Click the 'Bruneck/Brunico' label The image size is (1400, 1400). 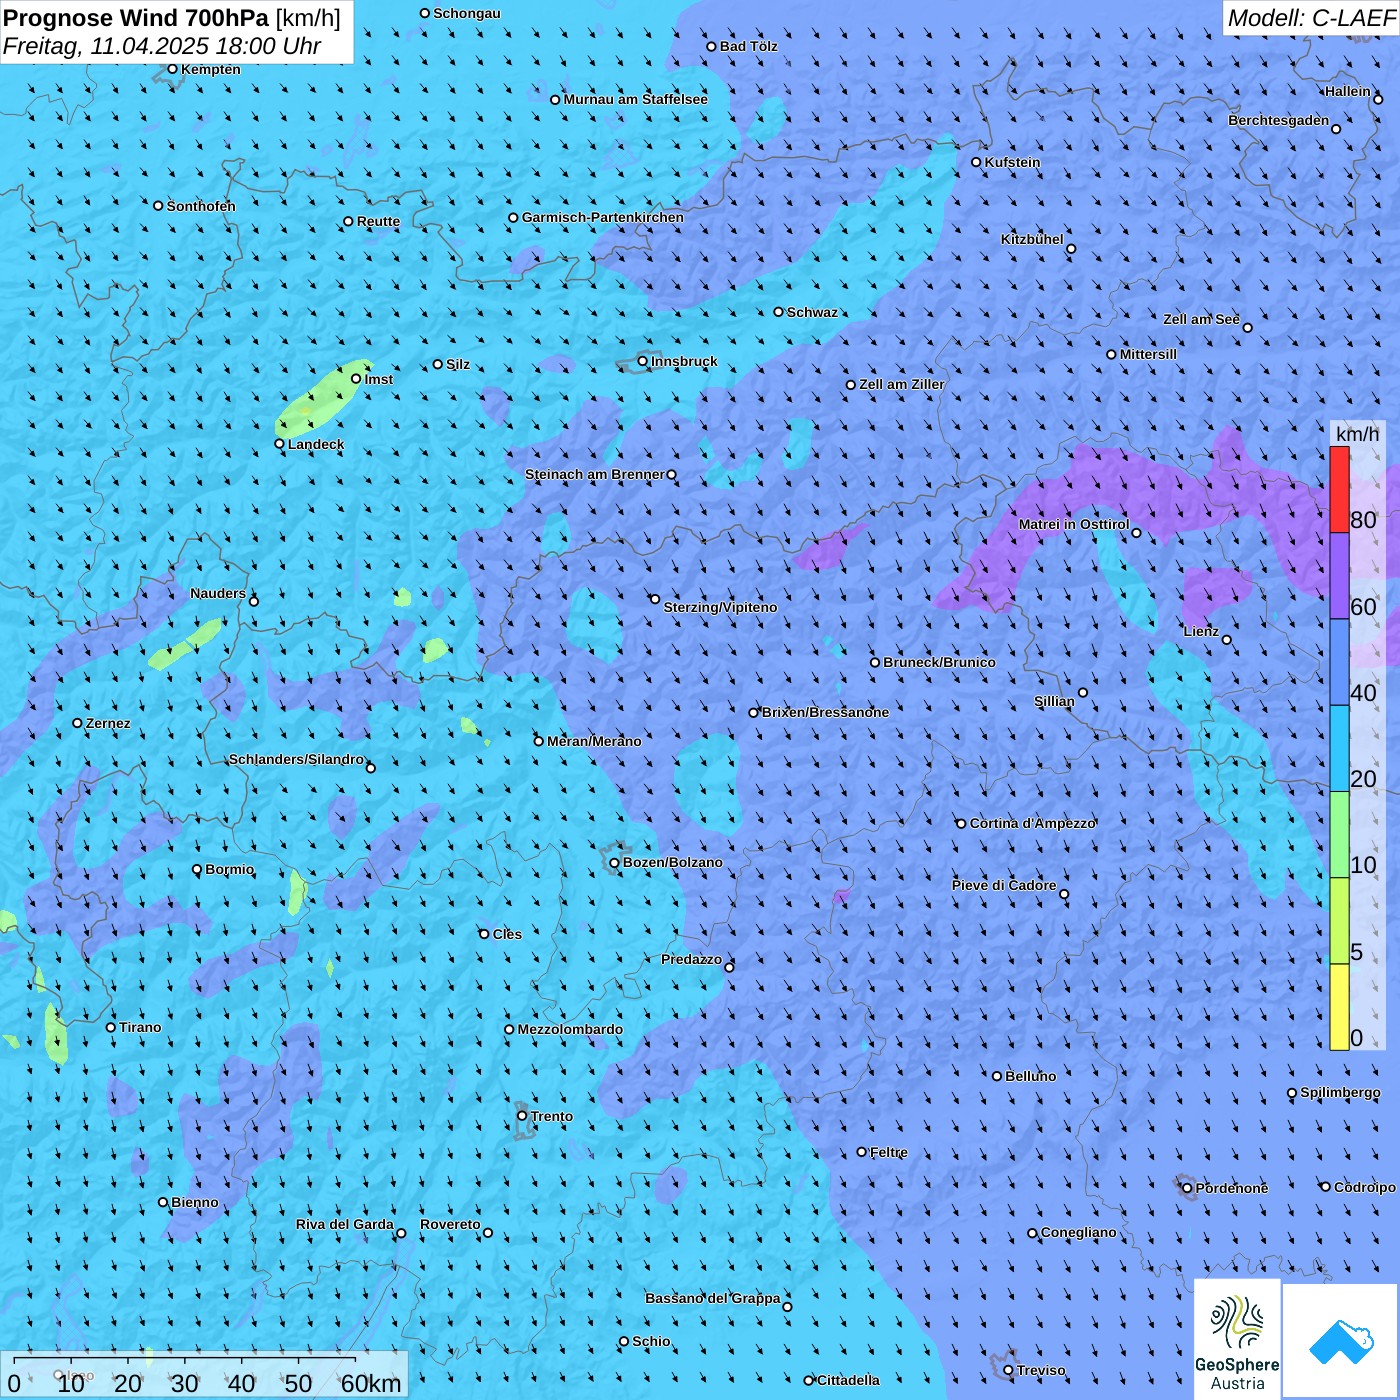939,662
